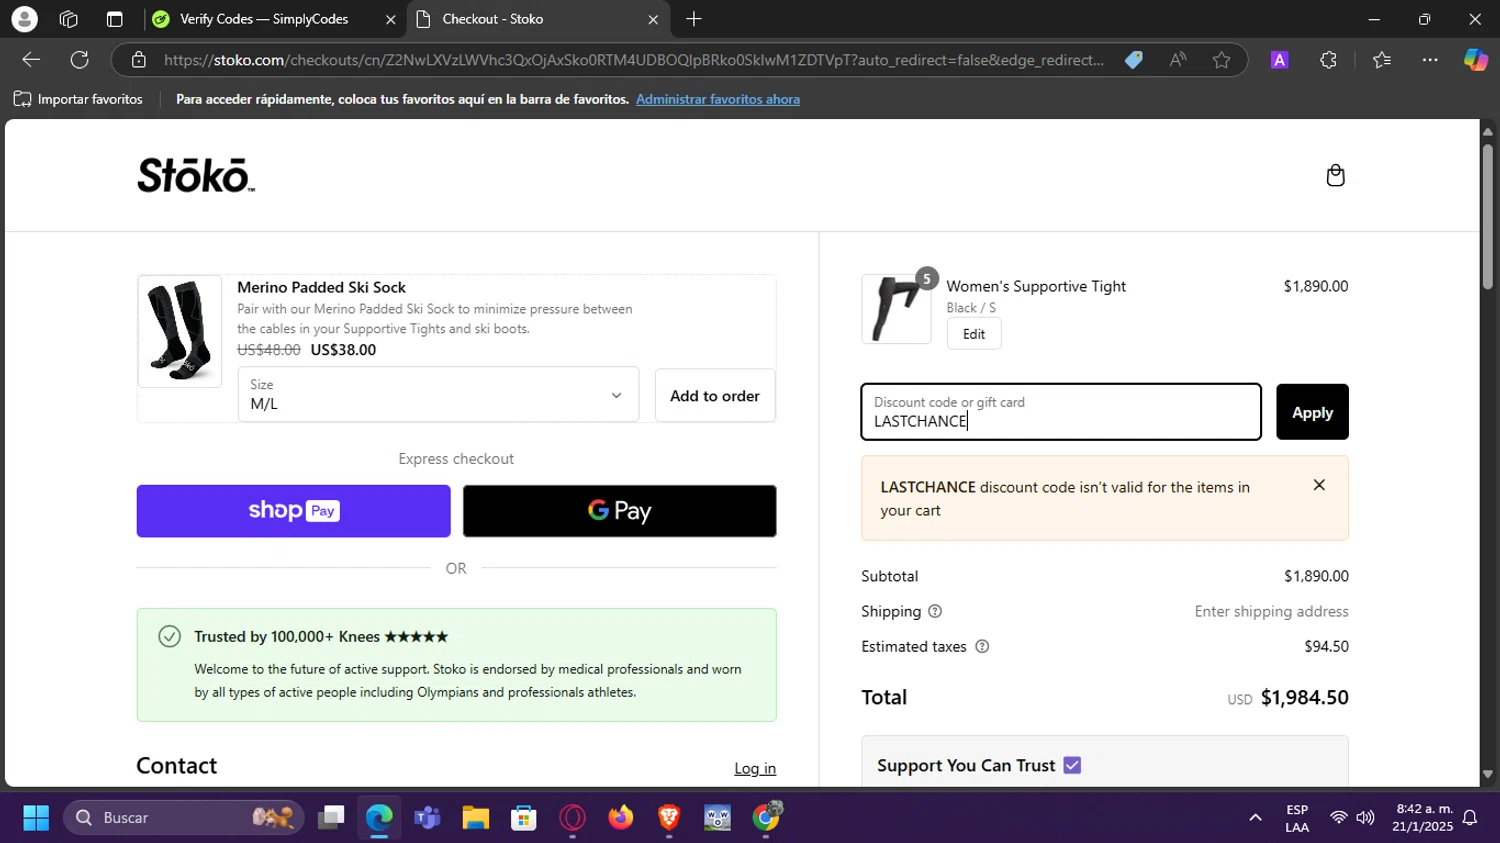Dismiss the LASTCHANCE invalid code message
1500x843 pixels.
click(1319, 485)
